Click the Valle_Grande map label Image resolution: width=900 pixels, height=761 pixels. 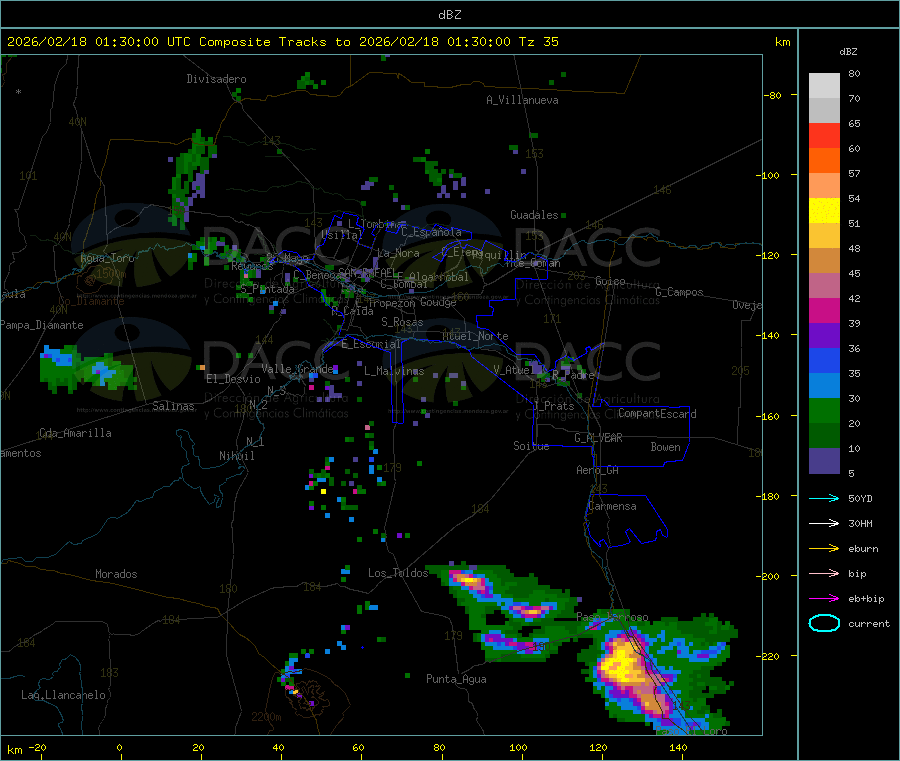click(297, 369)
